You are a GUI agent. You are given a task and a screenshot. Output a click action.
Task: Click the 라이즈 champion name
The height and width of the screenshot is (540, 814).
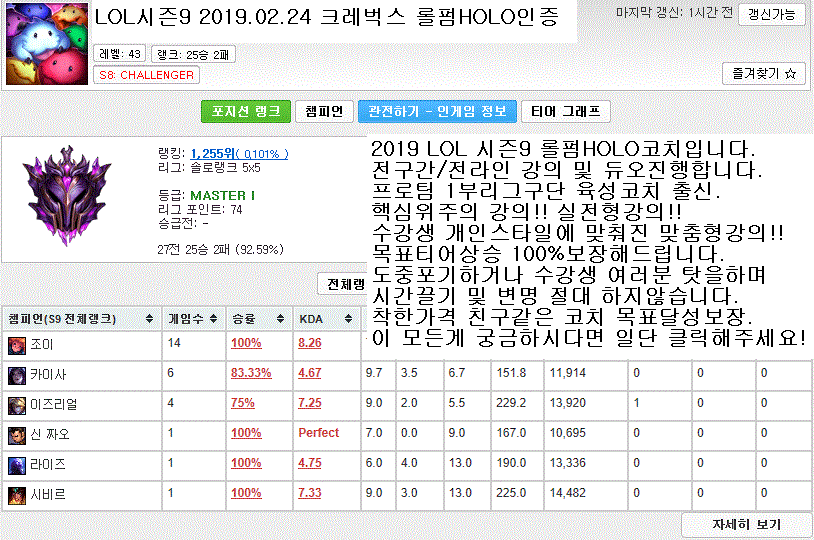coord(48,465)
